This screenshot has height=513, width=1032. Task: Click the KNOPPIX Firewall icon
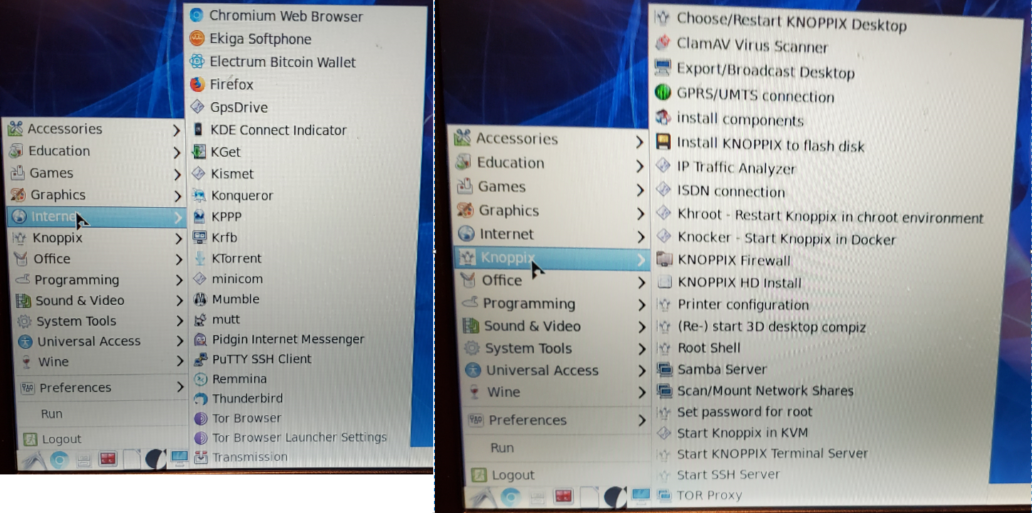coord(664,259)
